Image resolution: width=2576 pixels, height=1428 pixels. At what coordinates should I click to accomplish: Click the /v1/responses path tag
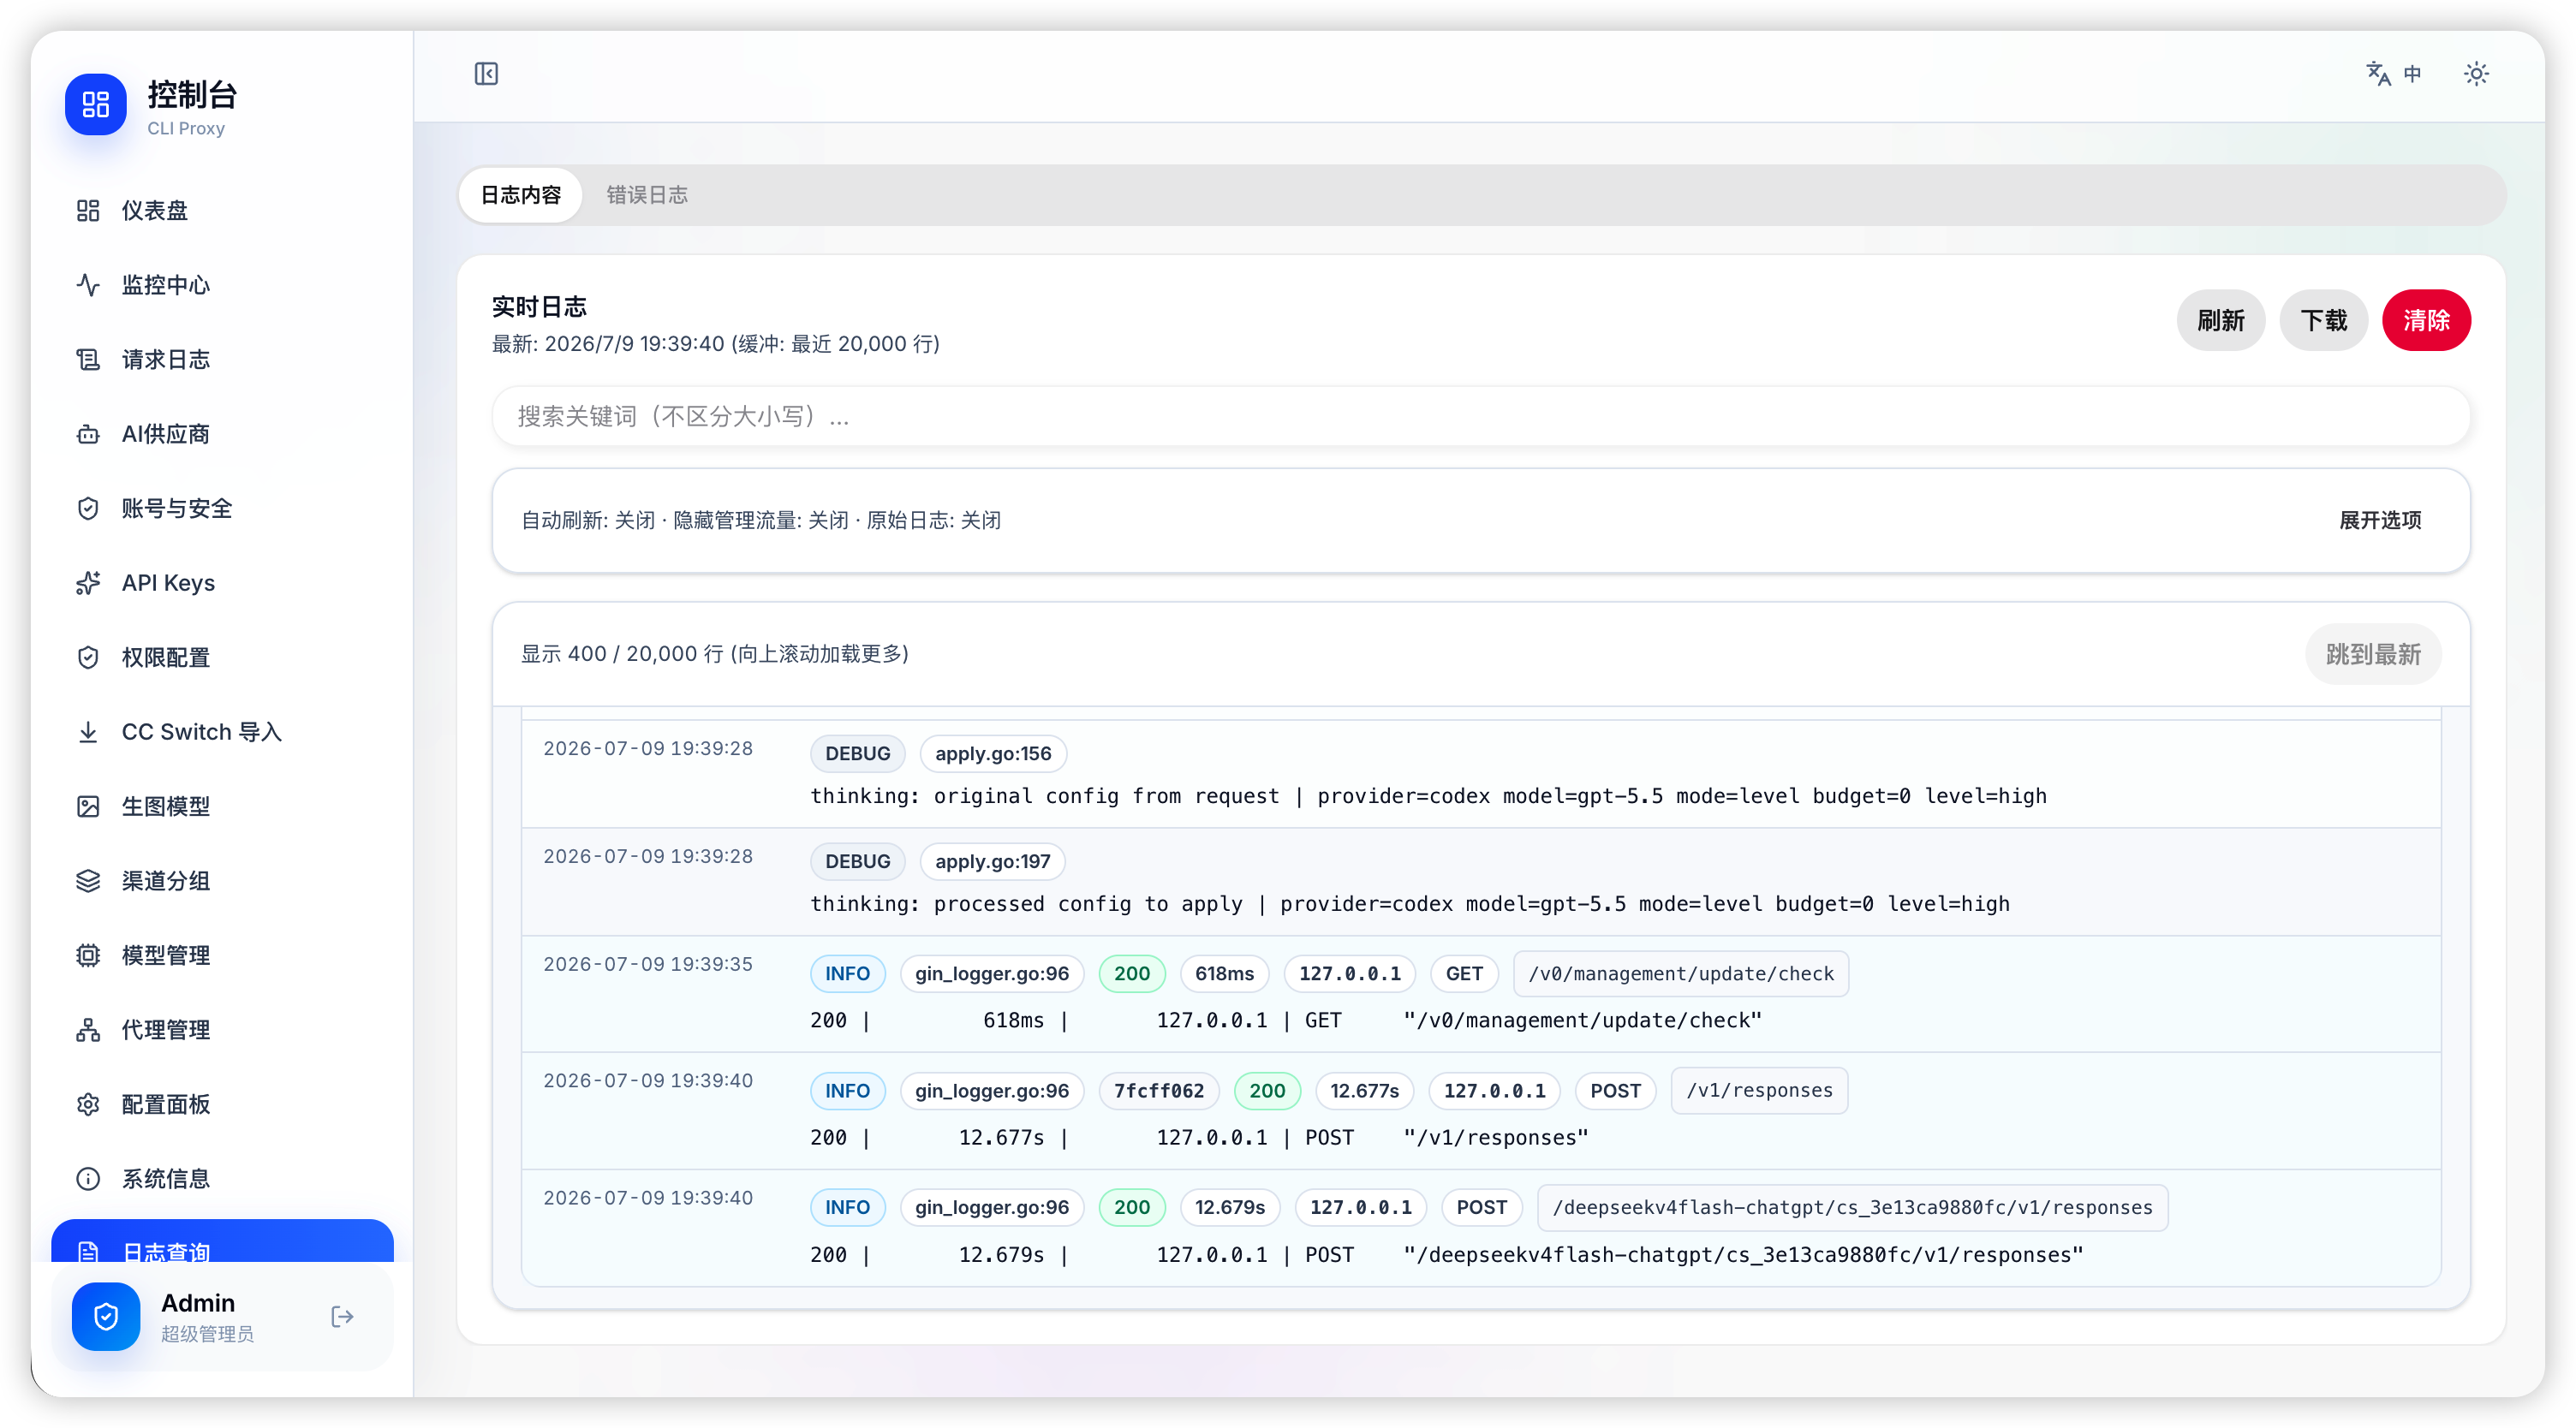(1759, 1091)
